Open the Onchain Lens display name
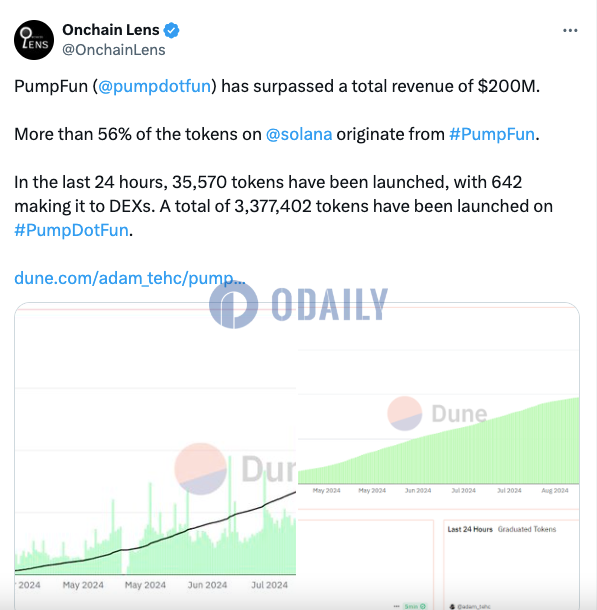 click(x=111, y=30)
